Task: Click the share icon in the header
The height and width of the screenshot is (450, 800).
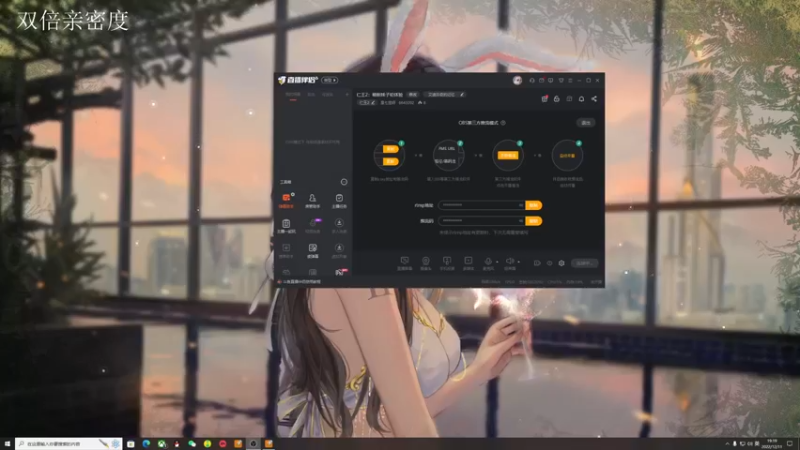Action: click(x=594, y=98)
